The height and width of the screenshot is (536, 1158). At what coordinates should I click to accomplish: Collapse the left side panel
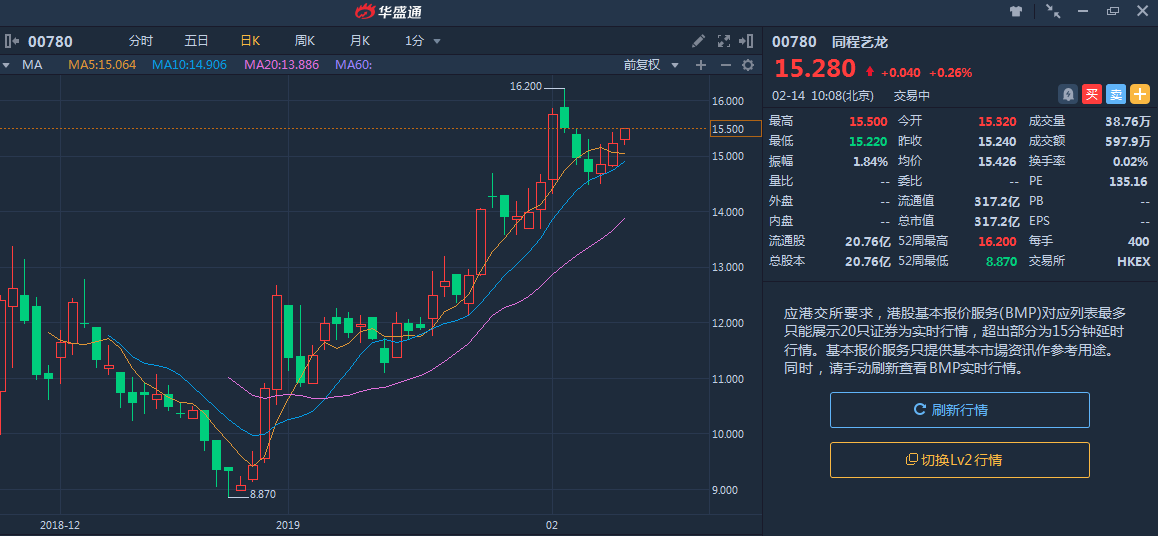coord(12,41)
